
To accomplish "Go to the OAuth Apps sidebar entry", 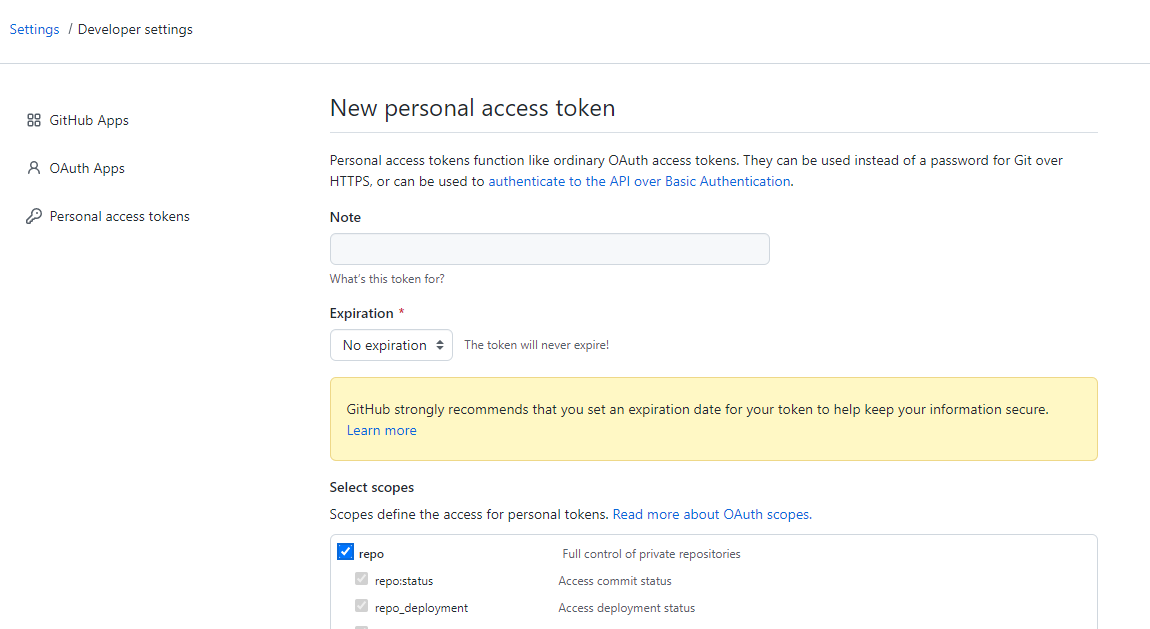I will pos(87,168).
